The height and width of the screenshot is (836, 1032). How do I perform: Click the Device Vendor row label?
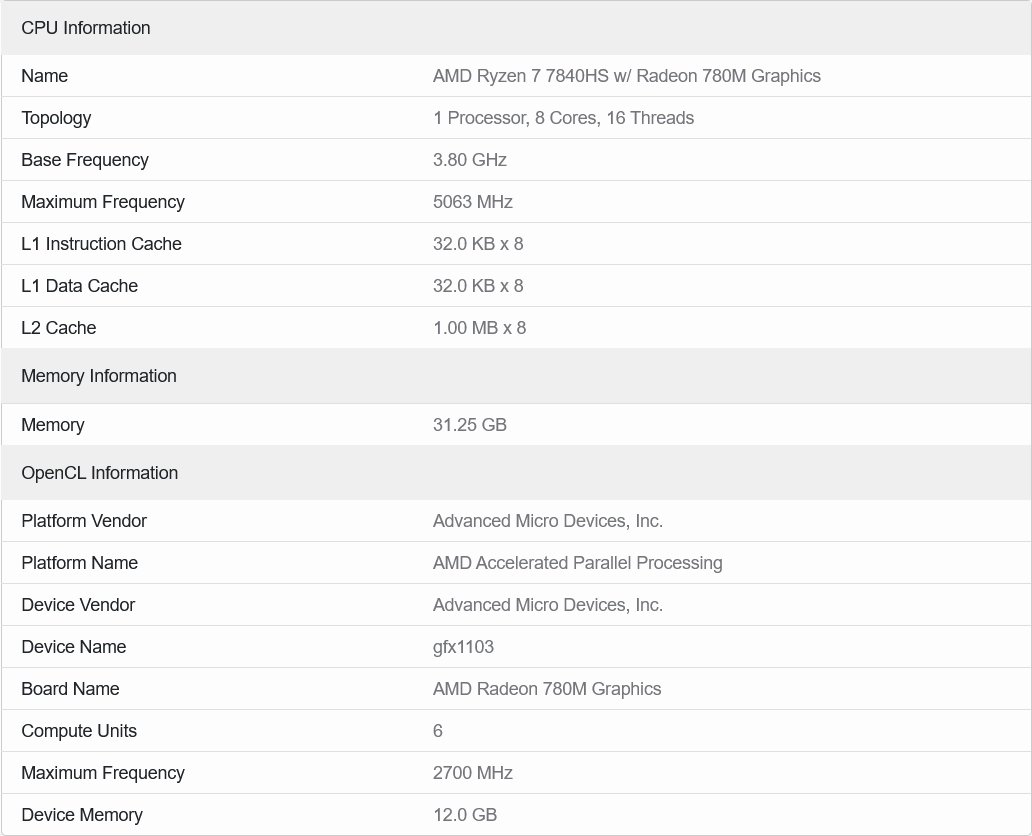tap(78, 605)
